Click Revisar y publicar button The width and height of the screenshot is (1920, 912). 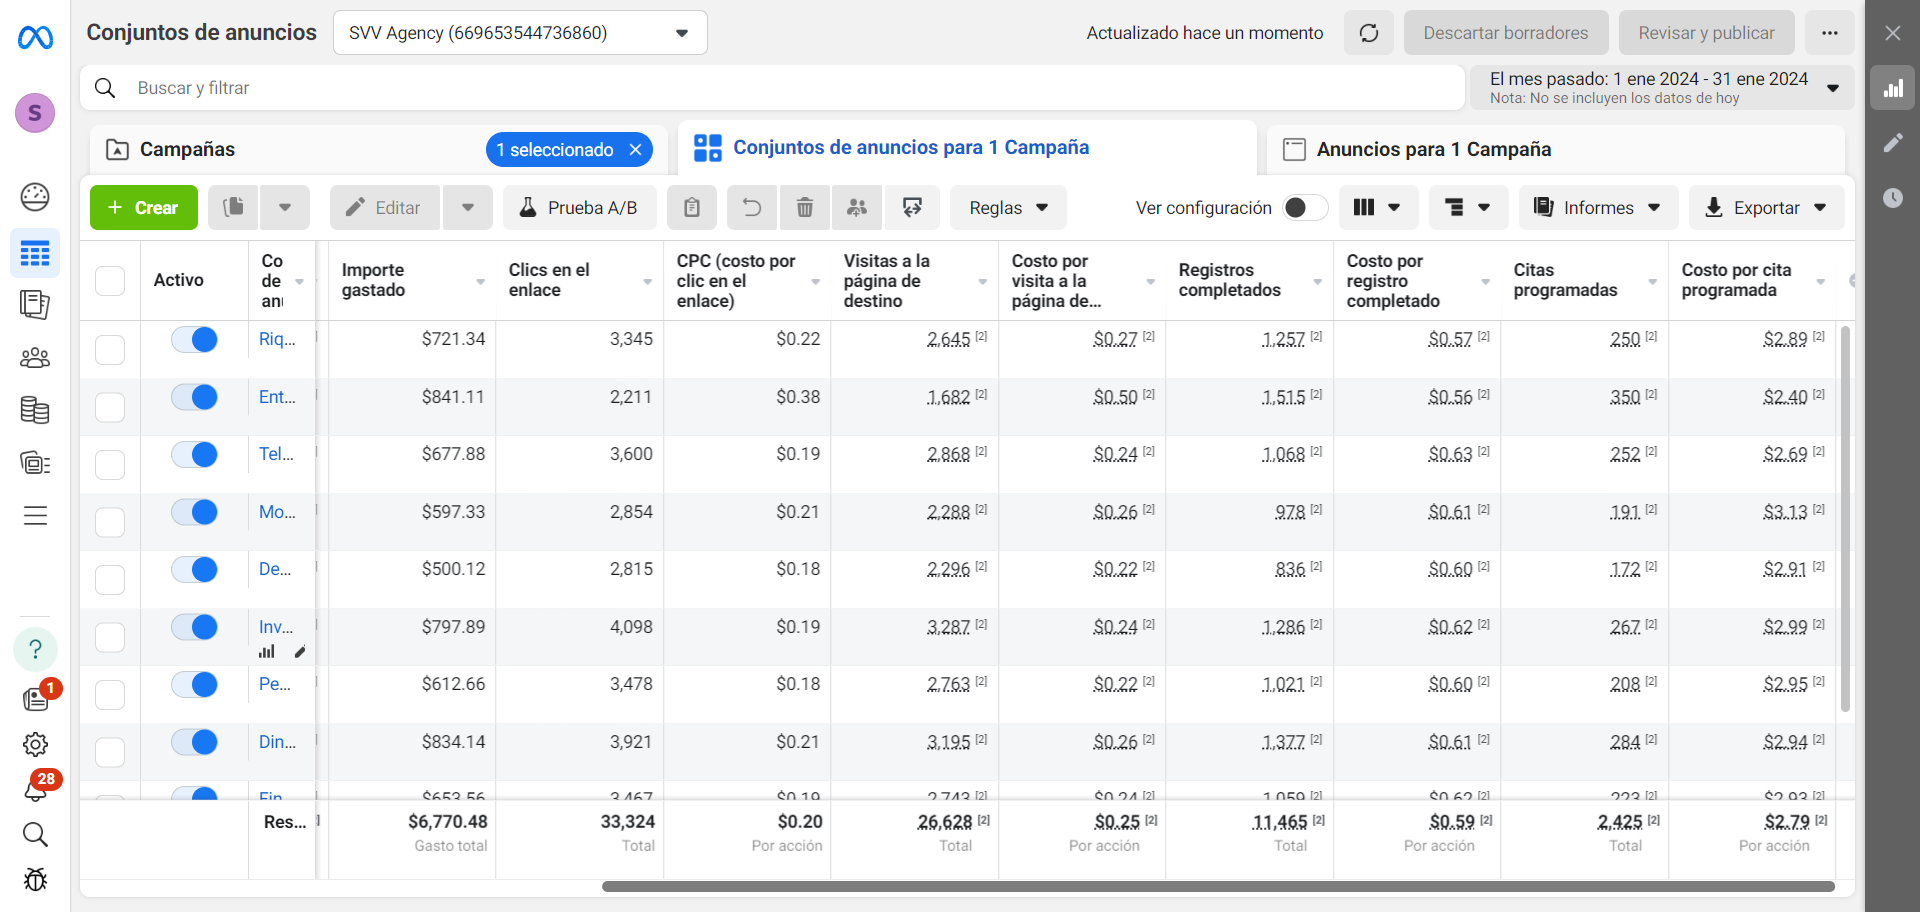pyautogui.click(x=1706, y=33)
